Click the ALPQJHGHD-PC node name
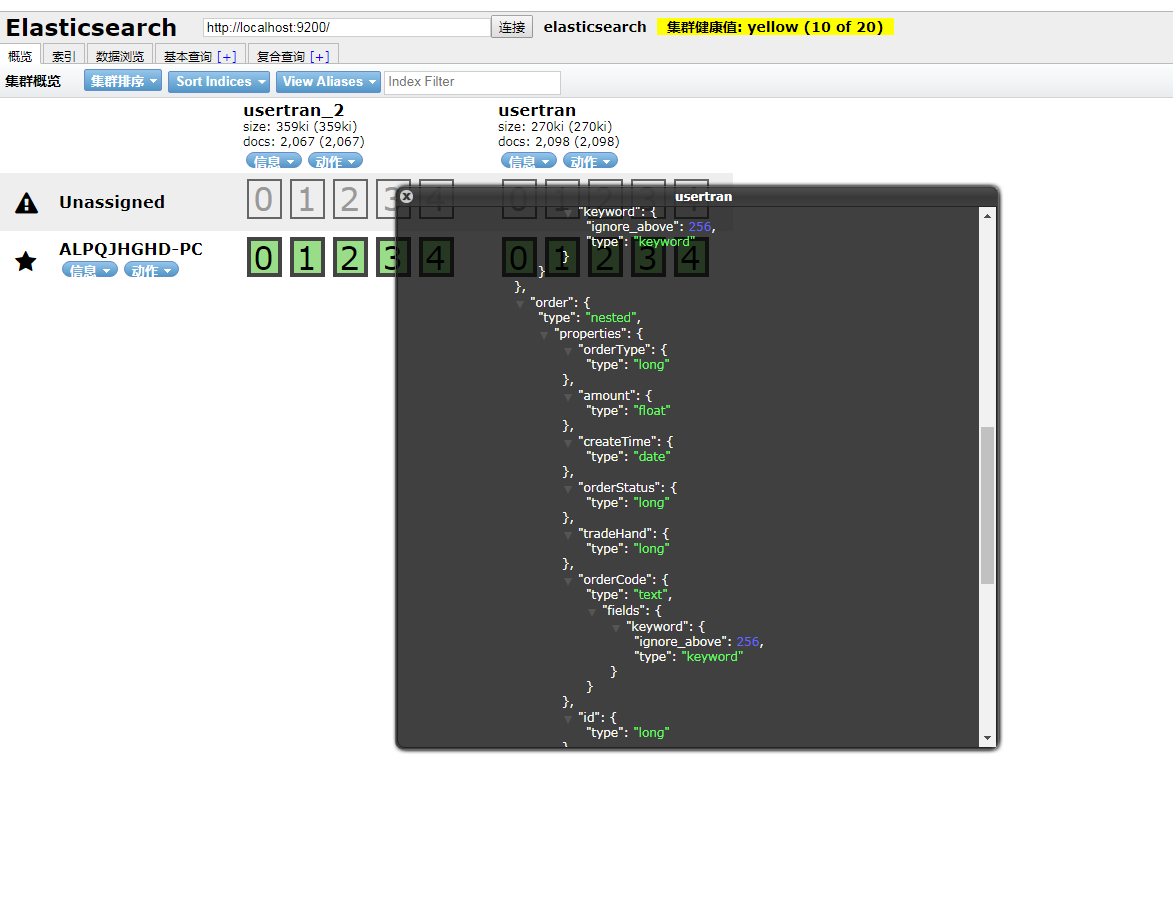This screenshot has height=907, width=1173. tap(131, 249)
